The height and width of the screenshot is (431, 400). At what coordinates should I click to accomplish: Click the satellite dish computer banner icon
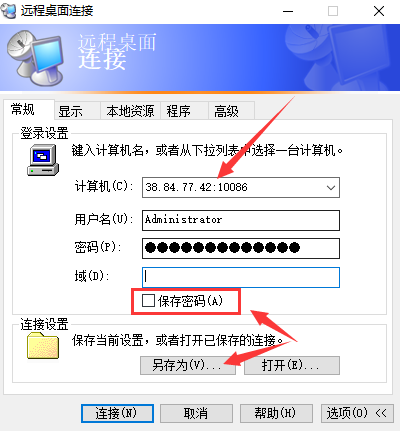tap(35, 57)
